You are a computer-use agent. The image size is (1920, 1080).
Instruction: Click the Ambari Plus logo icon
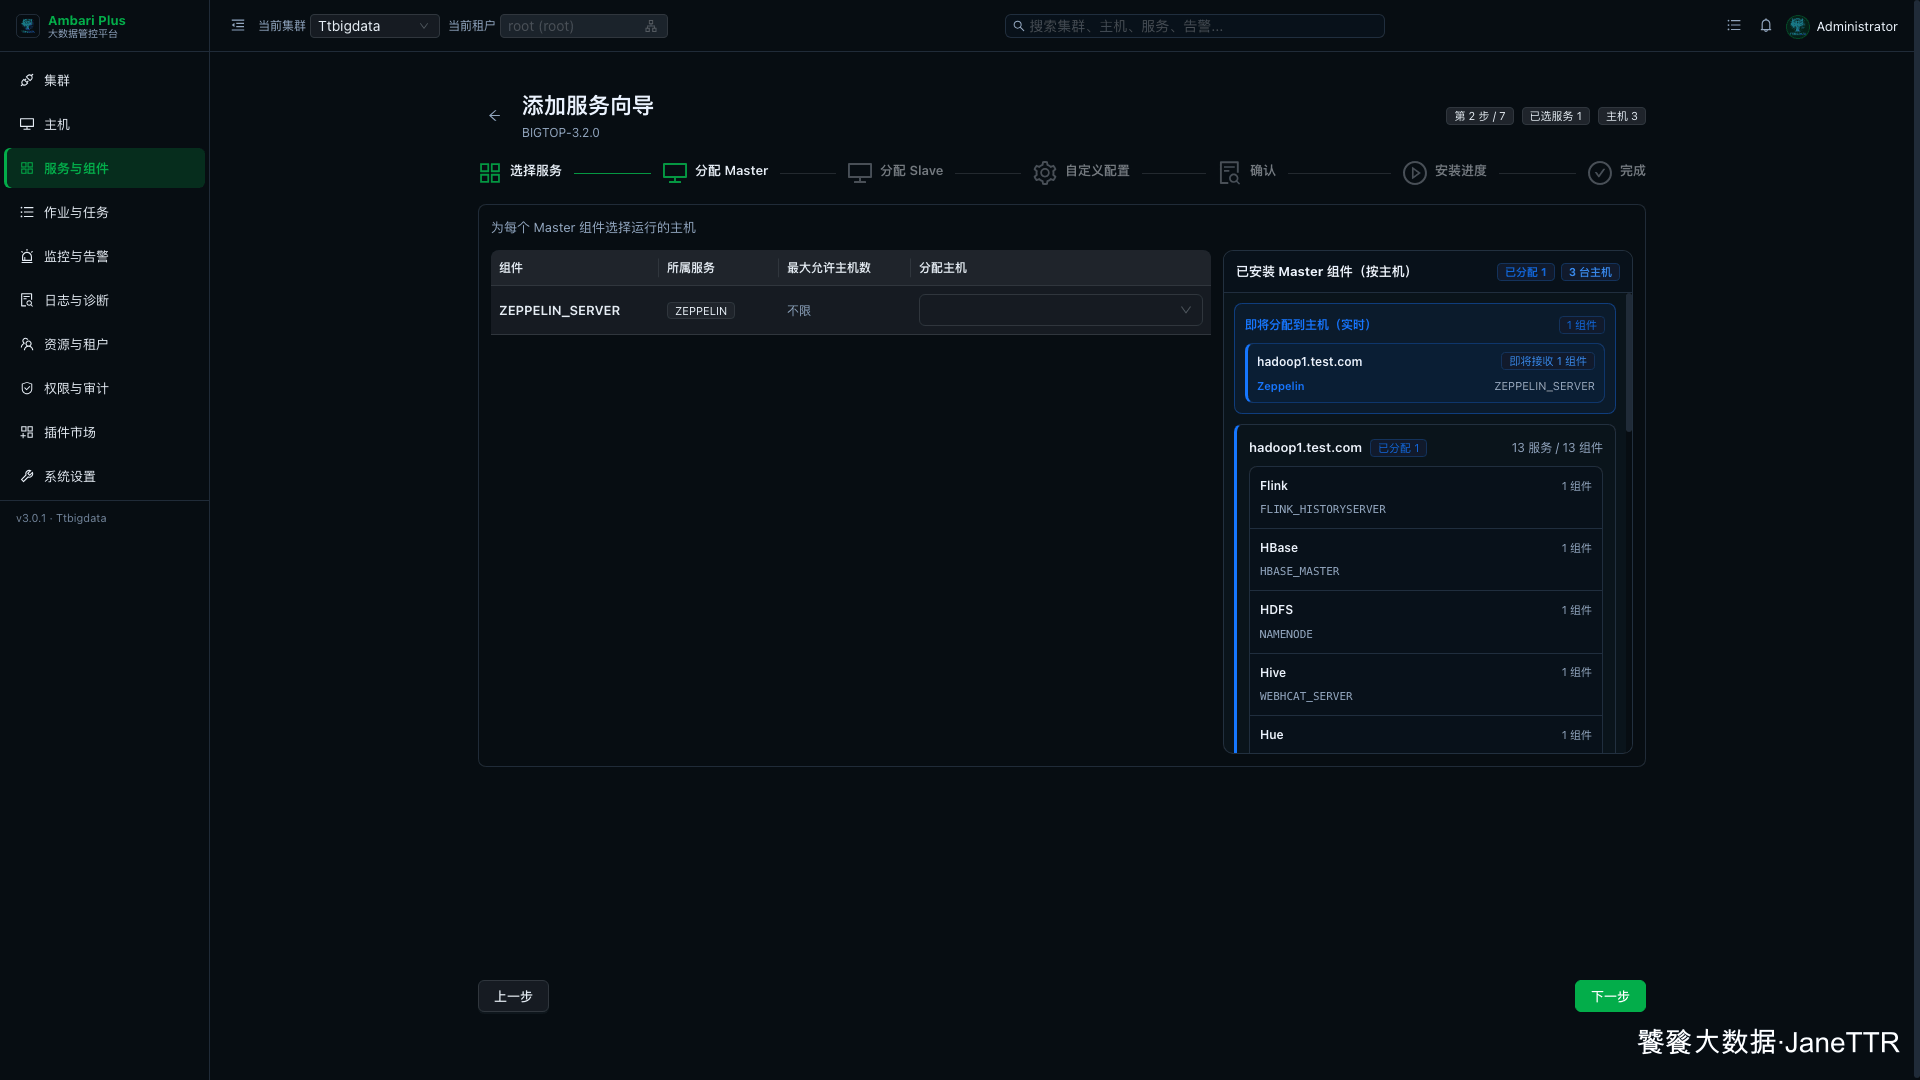[x=28, y=26]
